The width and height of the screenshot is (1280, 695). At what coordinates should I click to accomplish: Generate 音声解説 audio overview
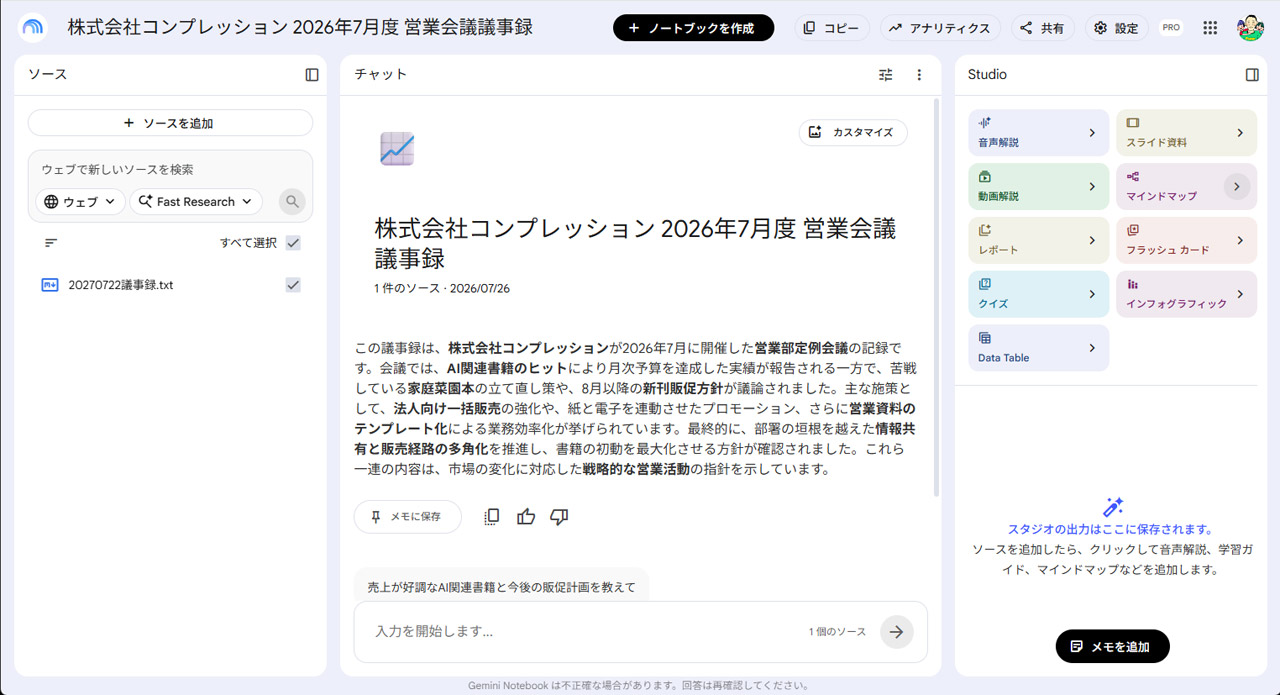coord(1038,133)
